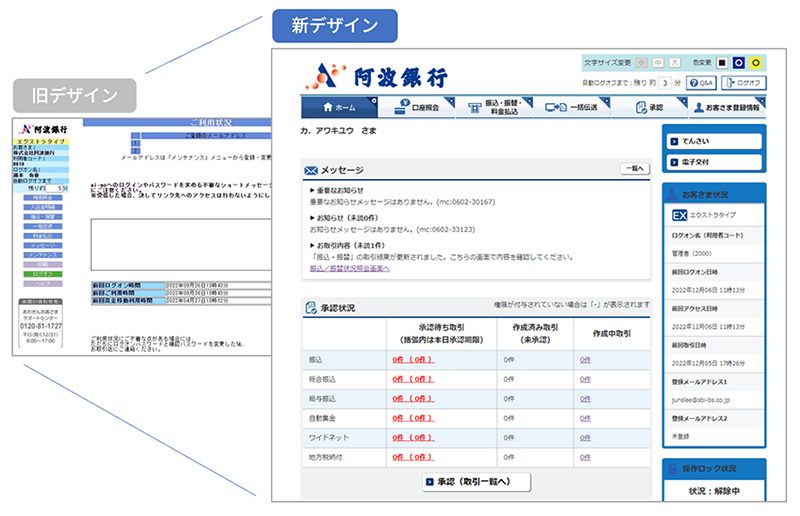Open the 振込・振替・料金払込 tab
This screenshot has width=800, height=516.
(494, 107)
